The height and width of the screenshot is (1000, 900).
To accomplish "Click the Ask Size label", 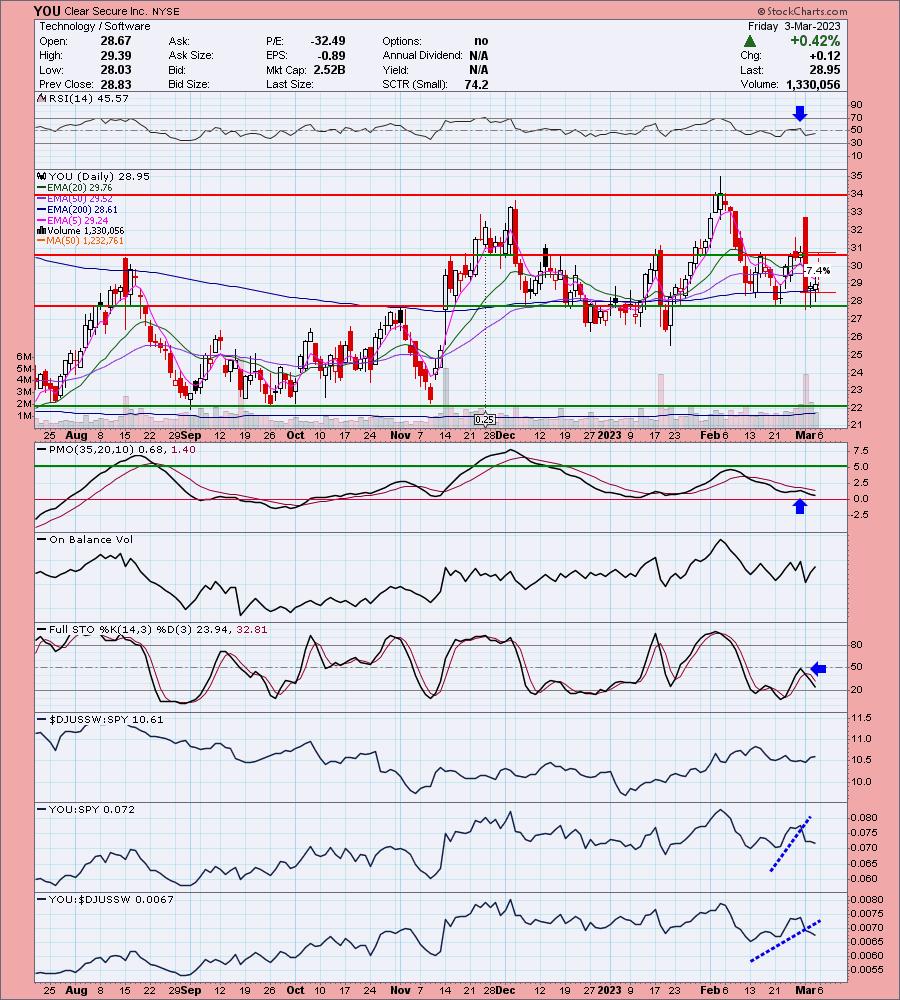I will point(191,55).
